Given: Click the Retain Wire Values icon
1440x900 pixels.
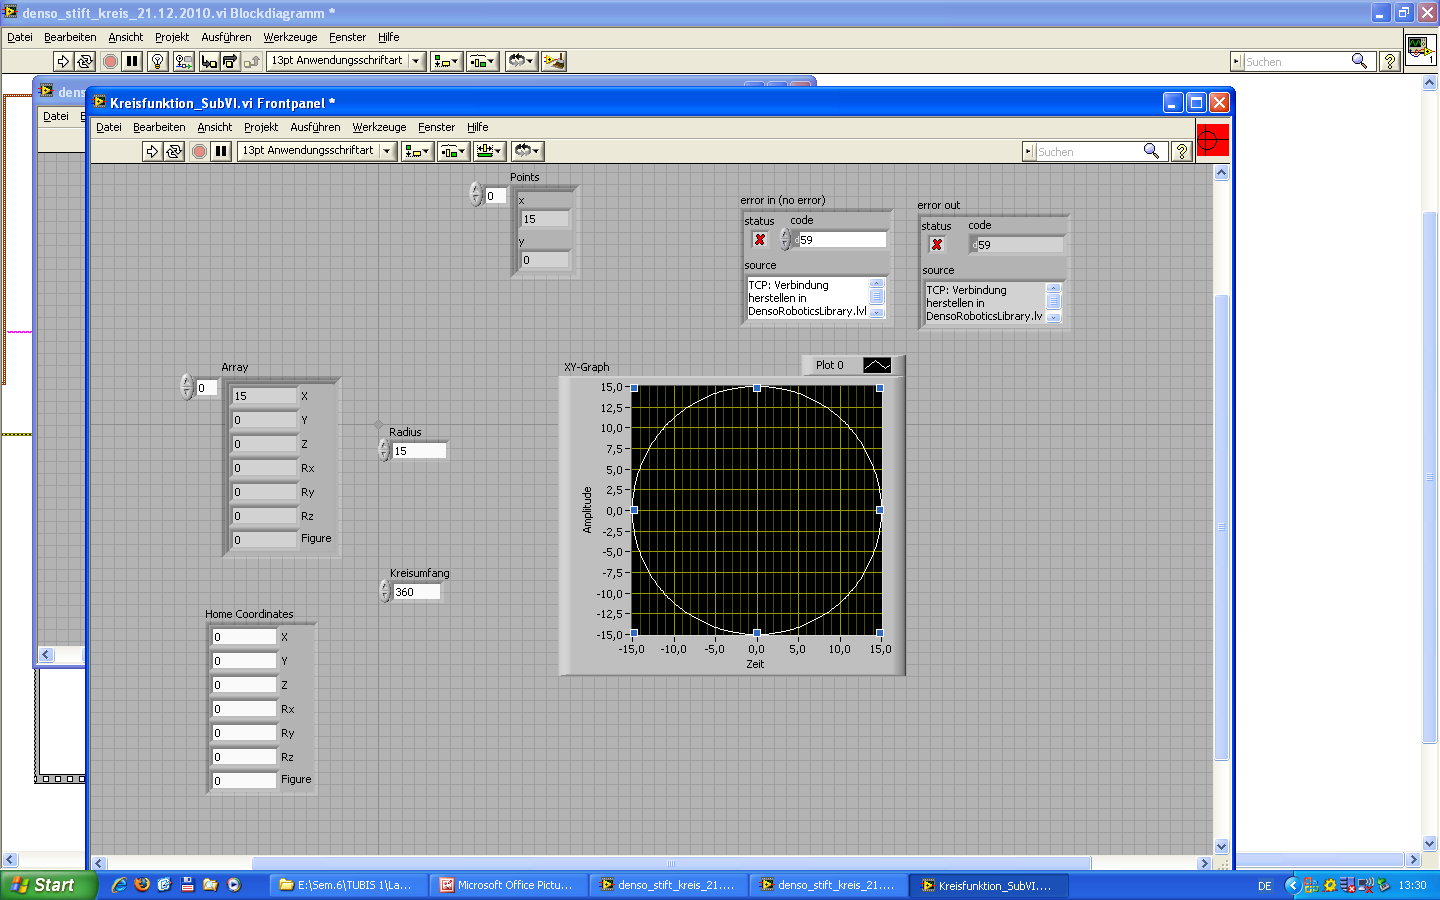Looking at the screenshot, I should pyautogui.click(x=183, y=61).
